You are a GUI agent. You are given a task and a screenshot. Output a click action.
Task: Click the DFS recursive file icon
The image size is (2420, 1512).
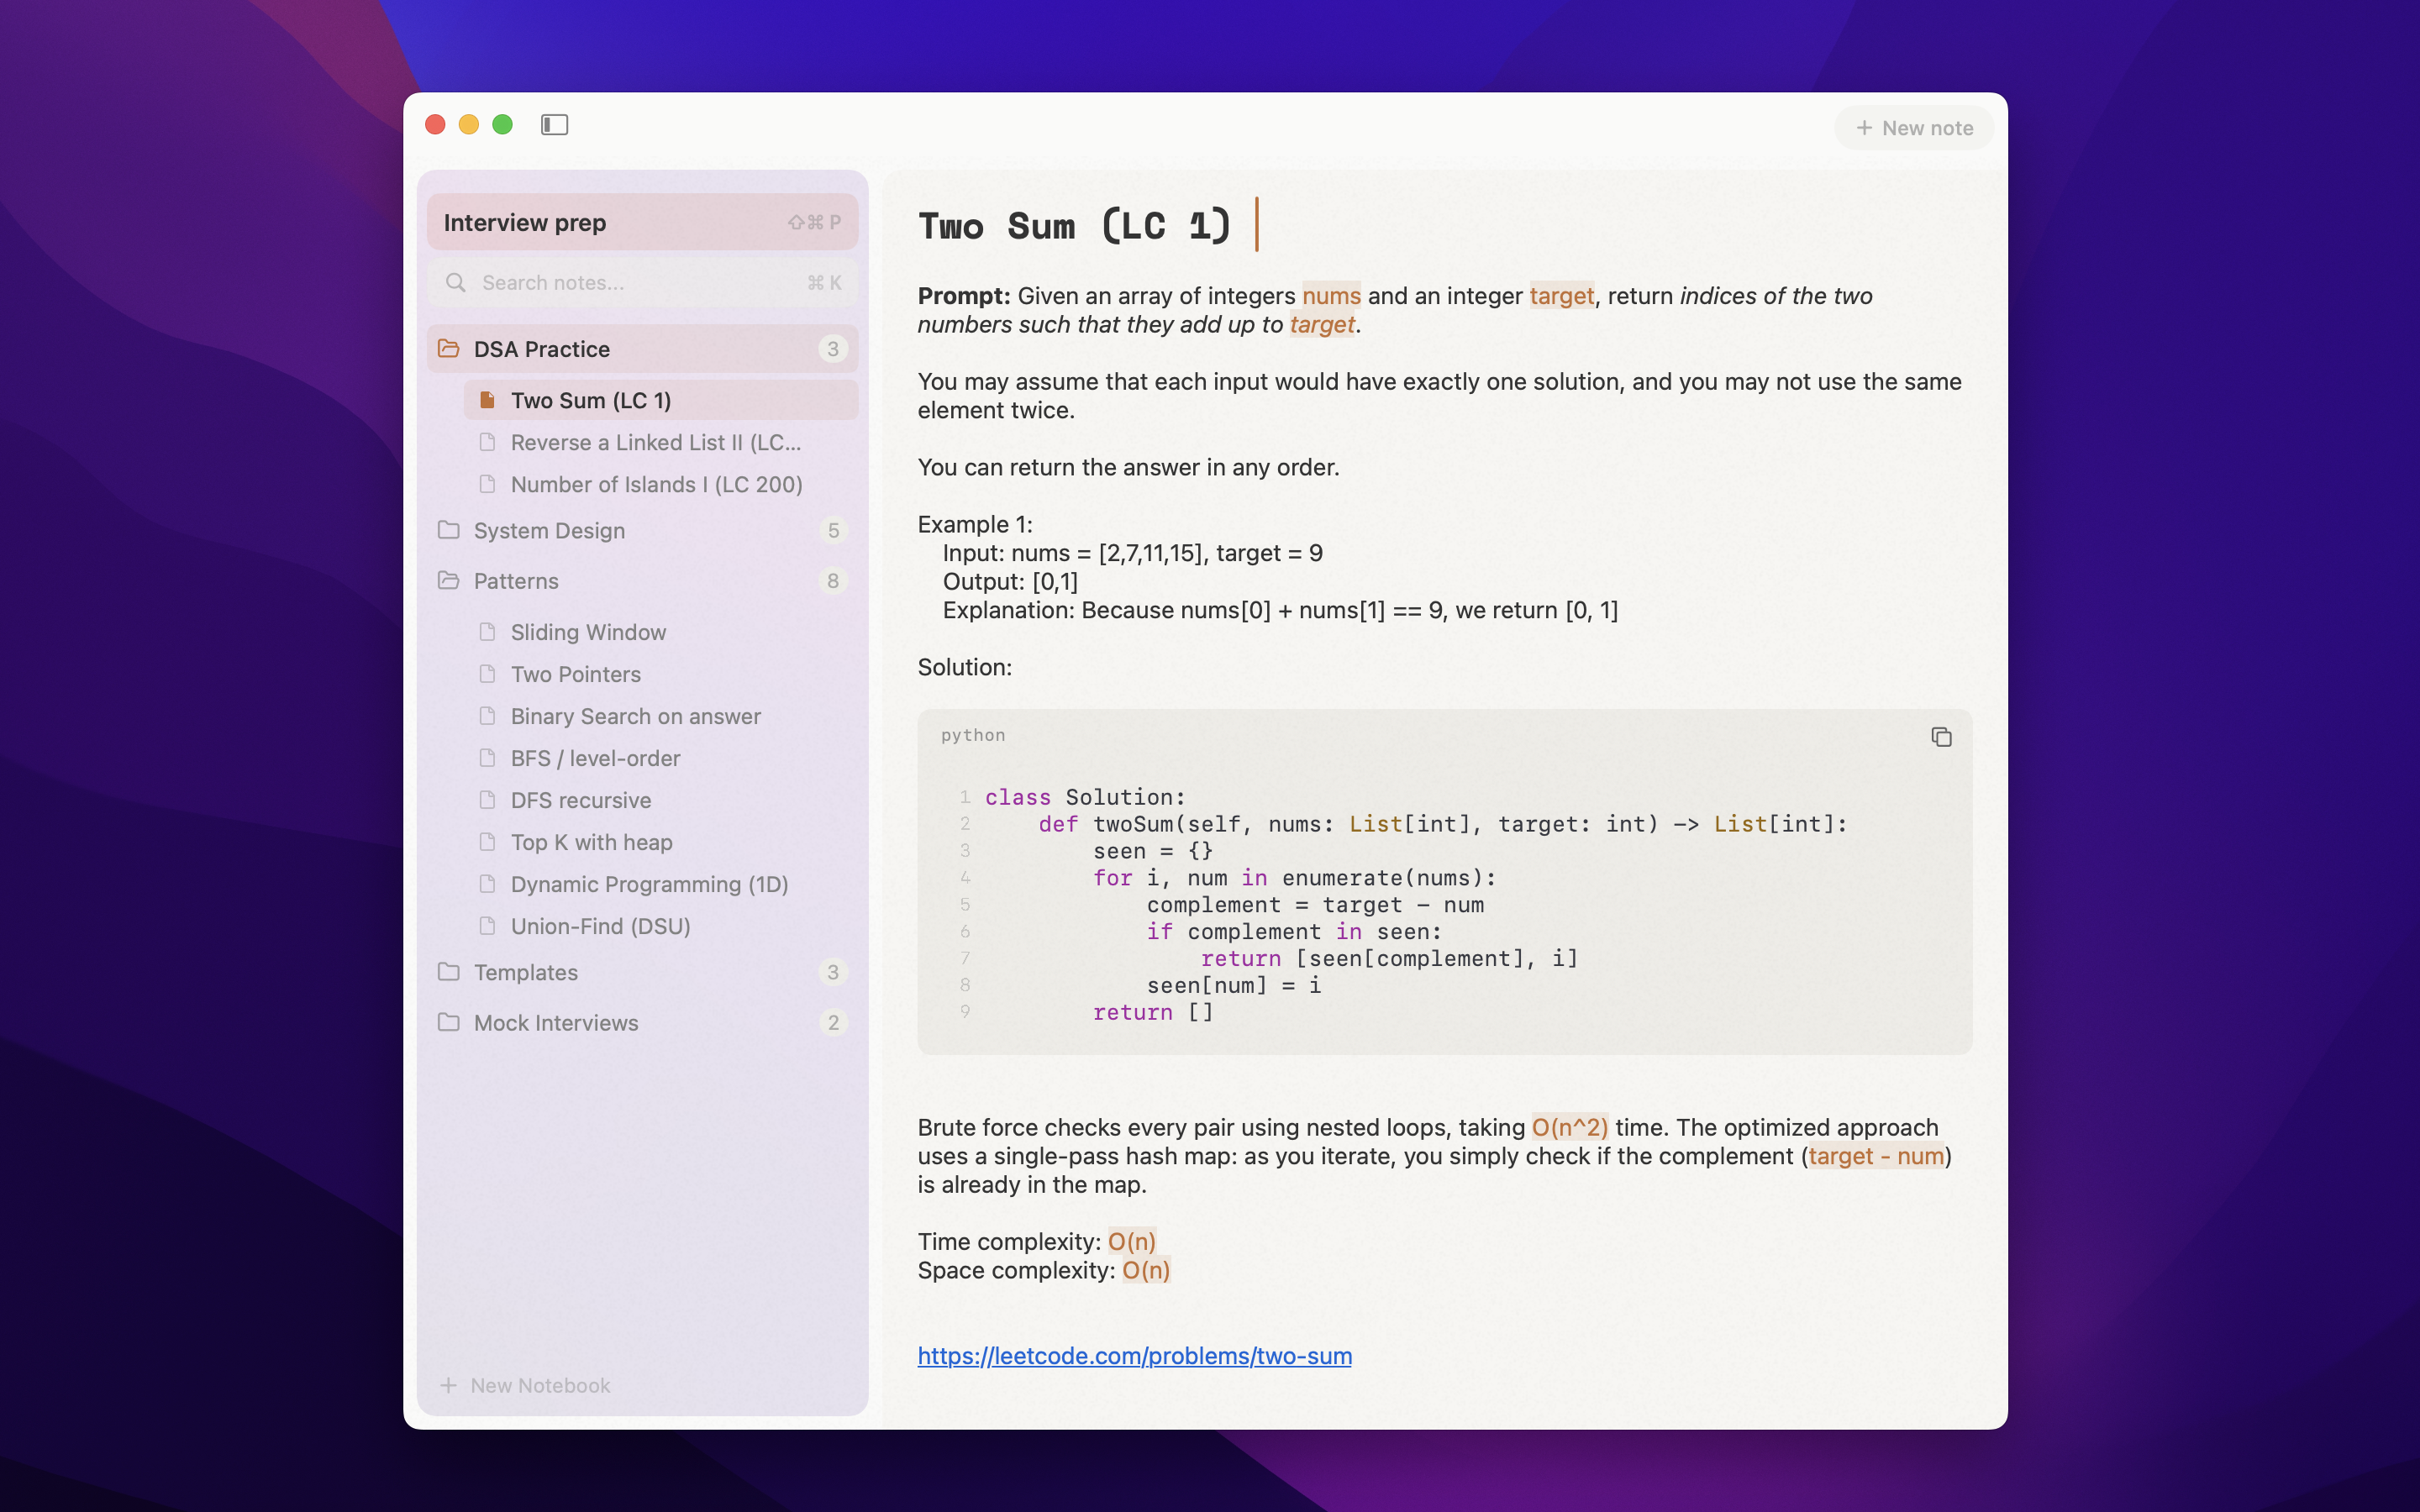(487, 800)
